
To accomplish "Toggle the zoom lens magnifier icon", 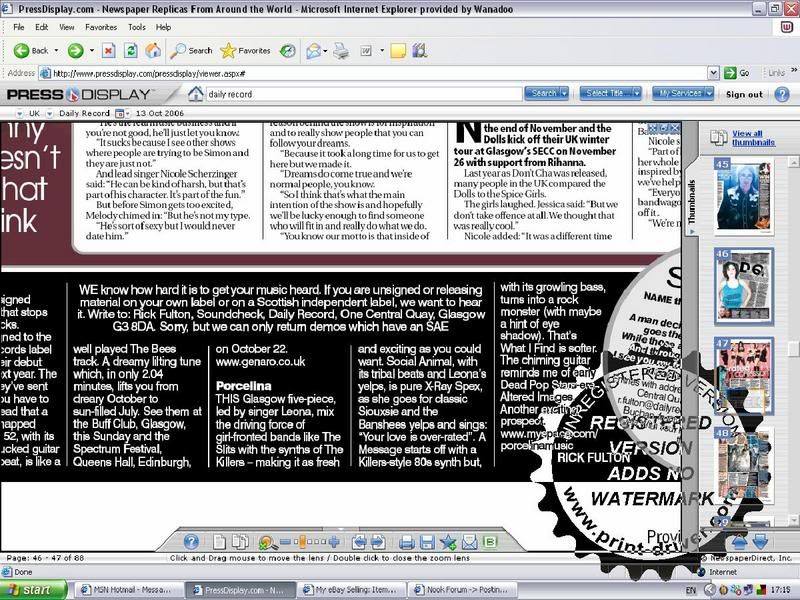I will tap(267, 542).
